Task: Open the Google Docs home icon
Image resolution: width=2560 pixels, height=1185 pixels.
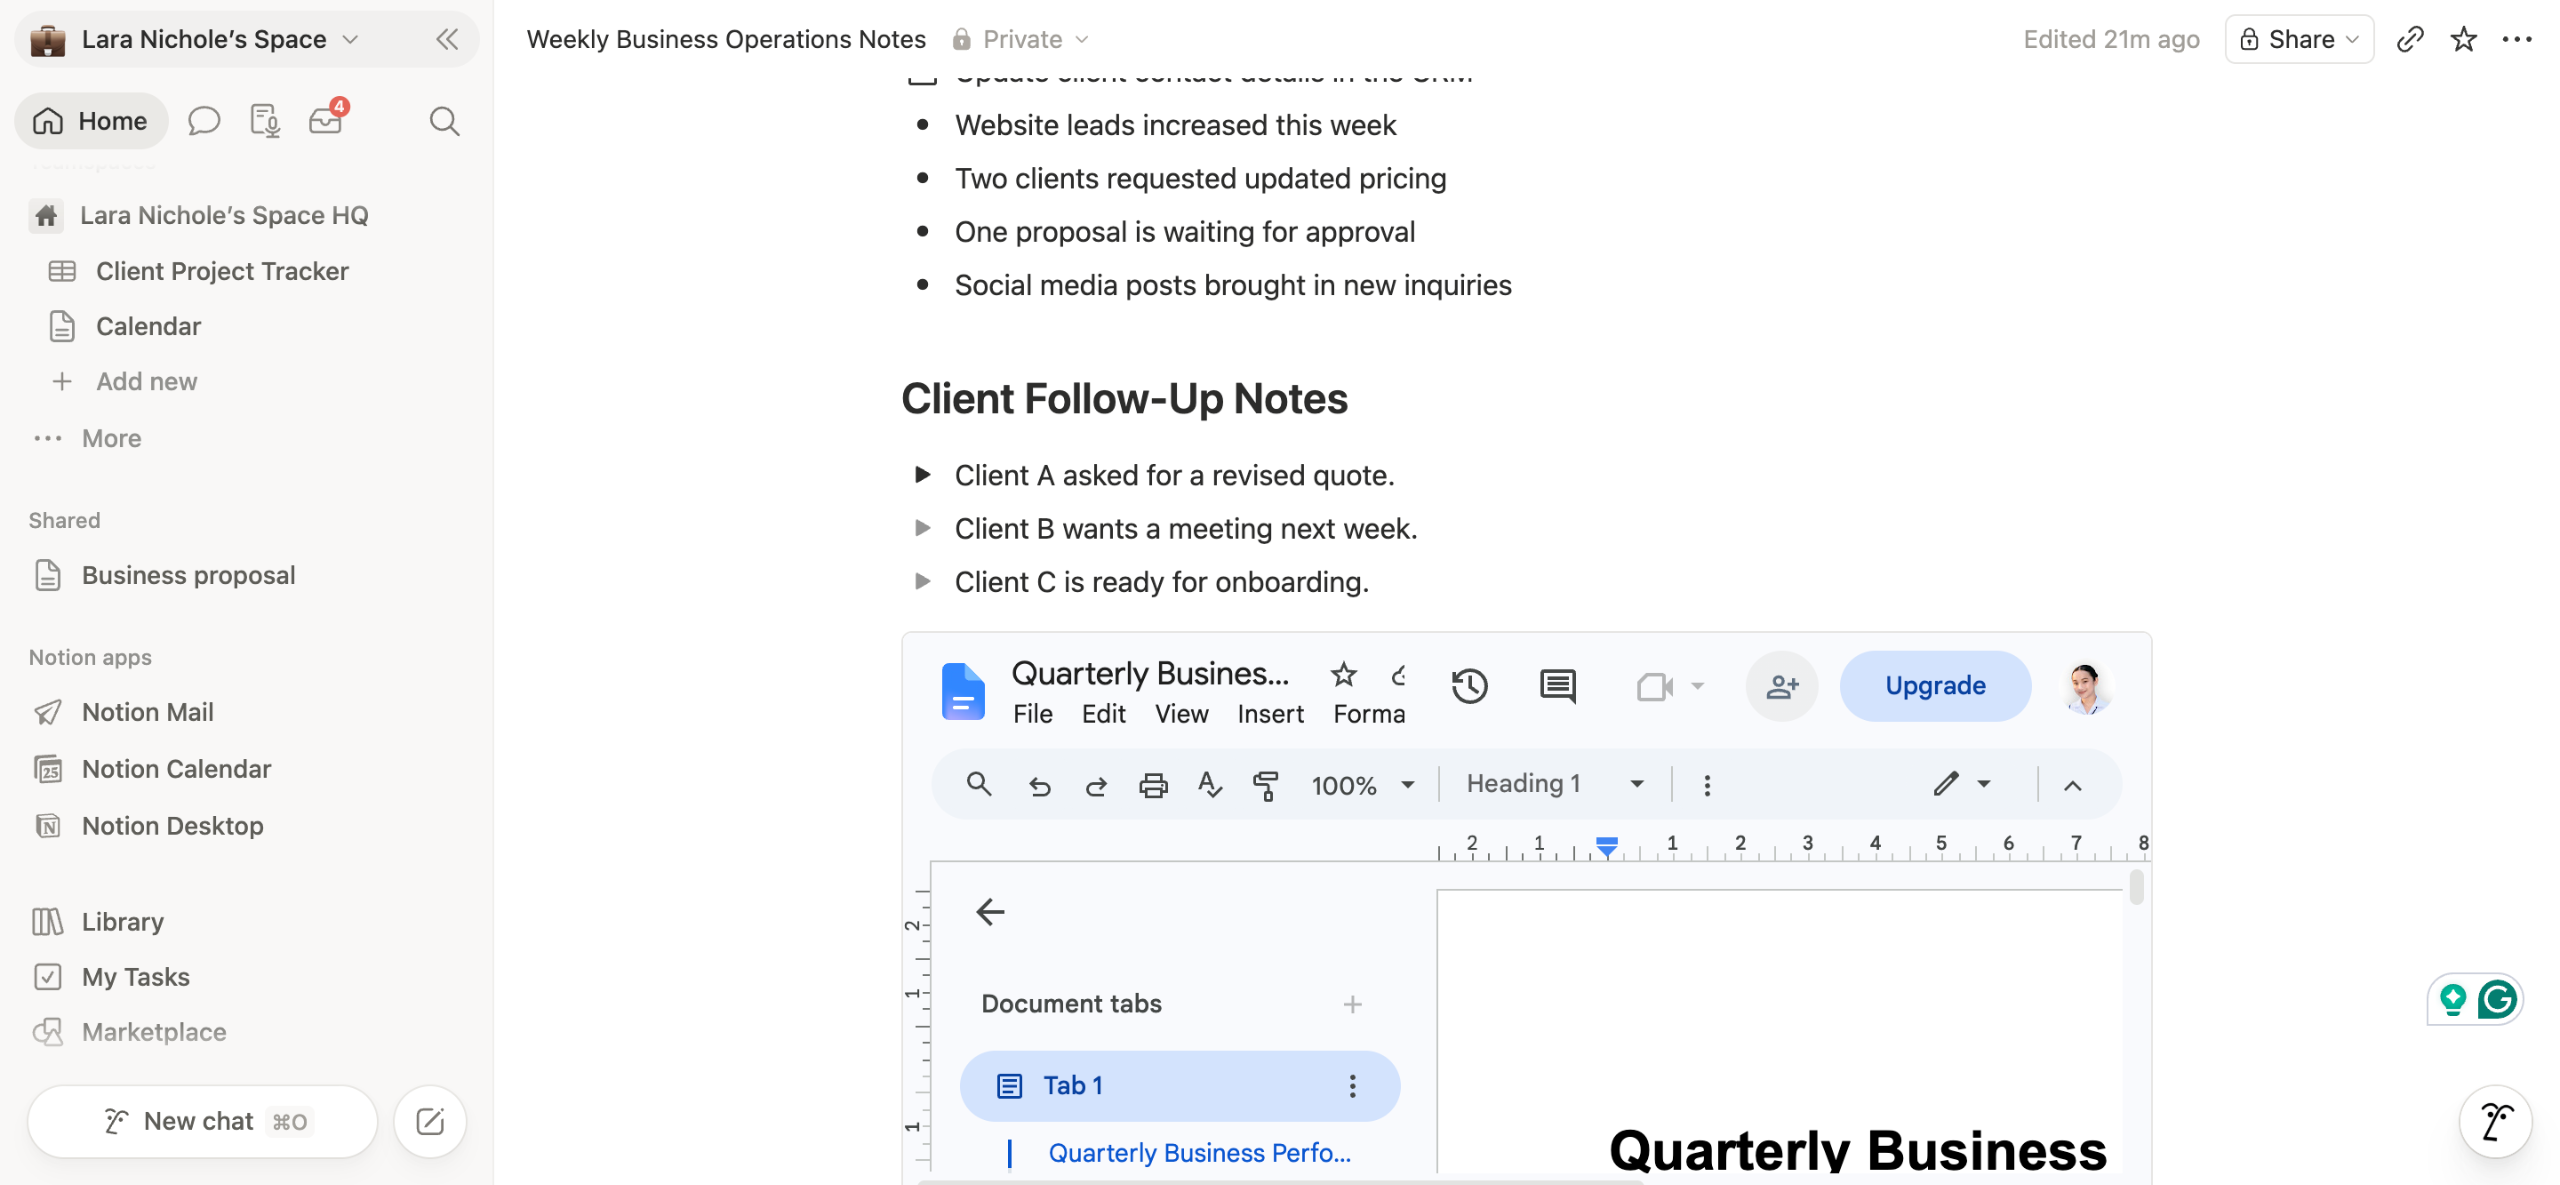Action: [962, 690]
